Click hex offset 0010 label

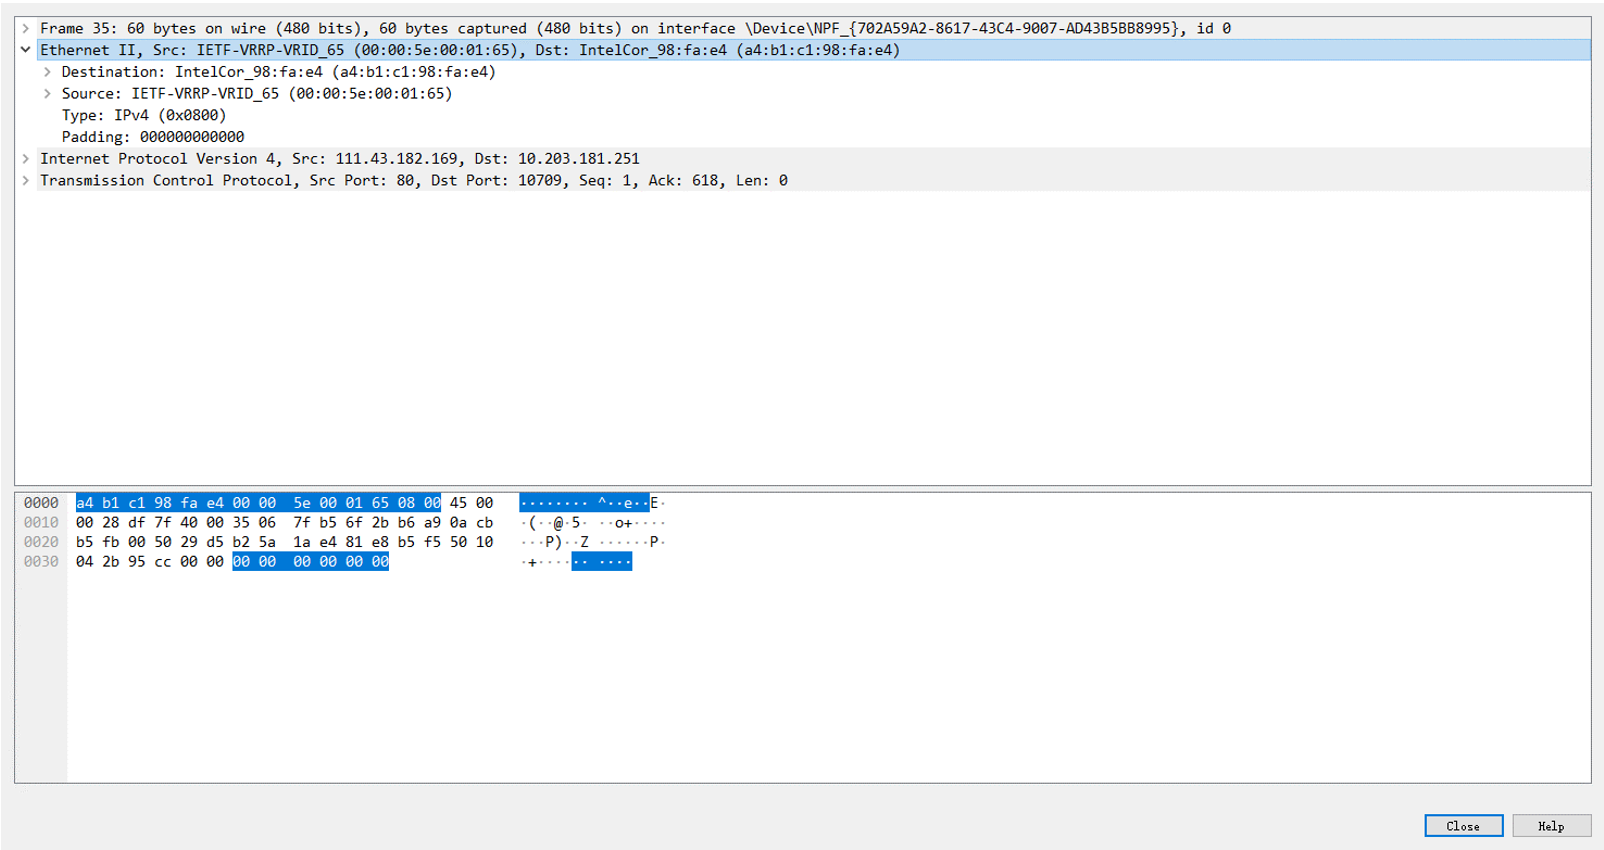click(x=41, y=522)
